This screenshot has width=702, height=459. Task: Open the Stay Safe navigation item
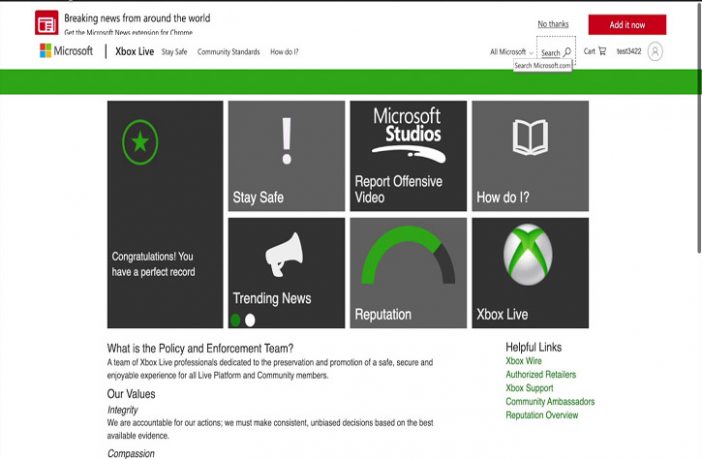pyautogui.click(x=174, y=52)
